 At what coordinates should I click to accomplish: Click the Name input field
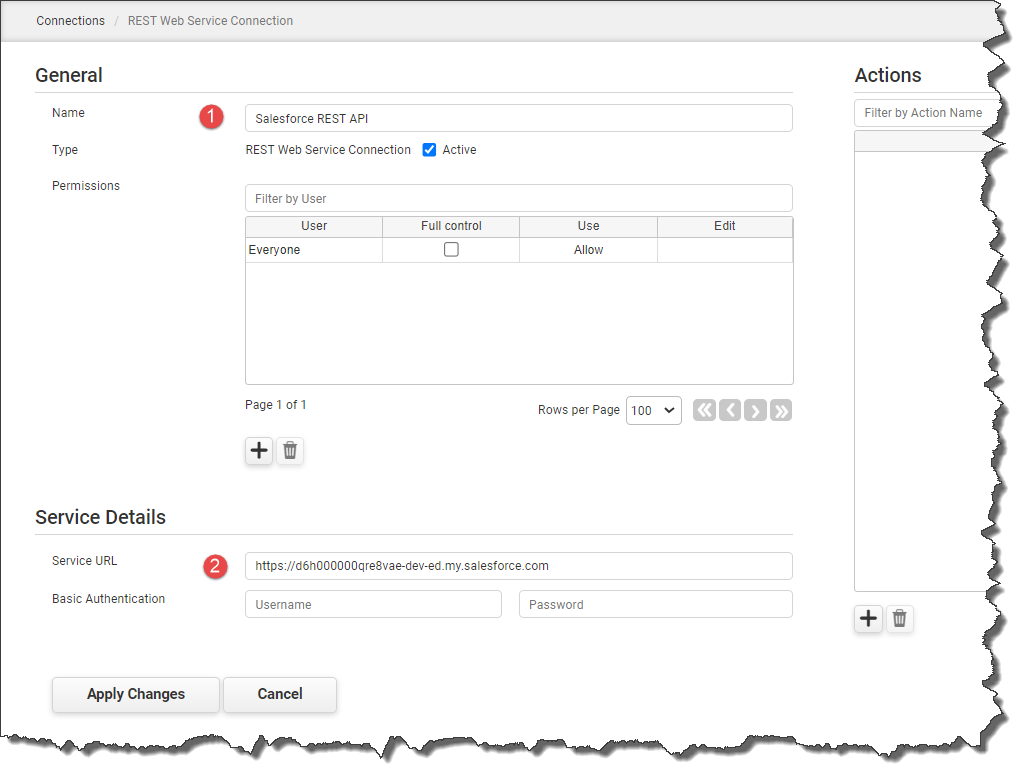pyautogui.click(x=518, y=118)
